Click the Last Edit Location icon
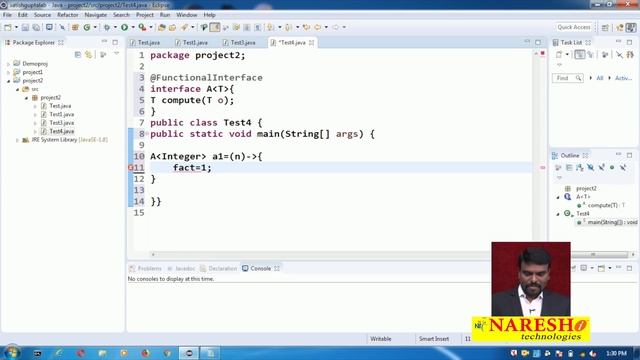The height and width of the screenshot is (360, 640). point(307,27)
